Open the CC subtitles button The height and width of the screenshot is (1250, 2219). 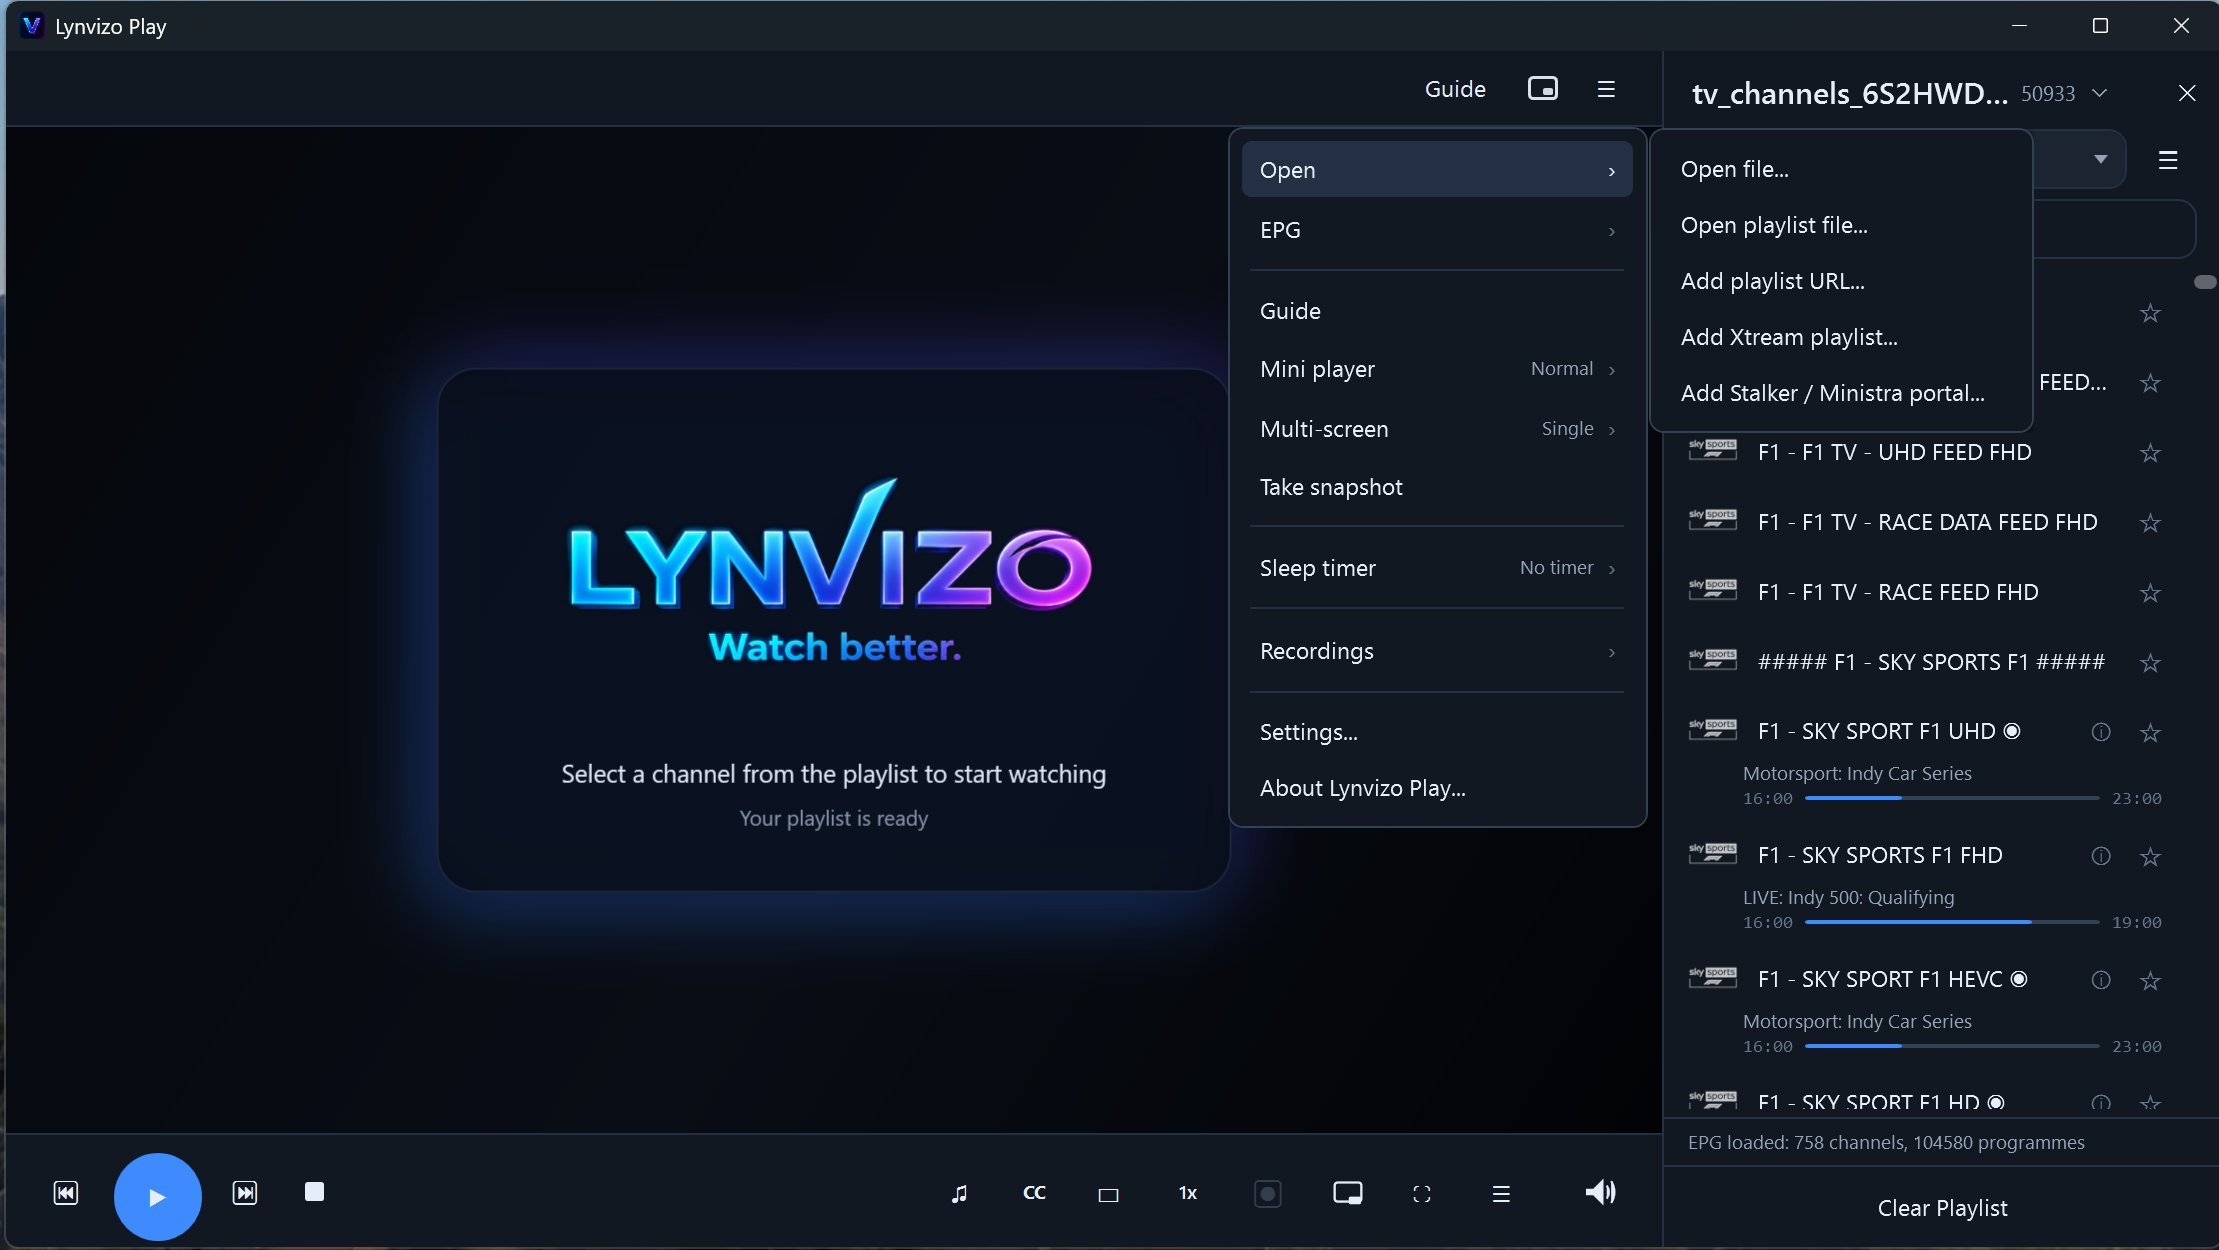[1034, 1193]
